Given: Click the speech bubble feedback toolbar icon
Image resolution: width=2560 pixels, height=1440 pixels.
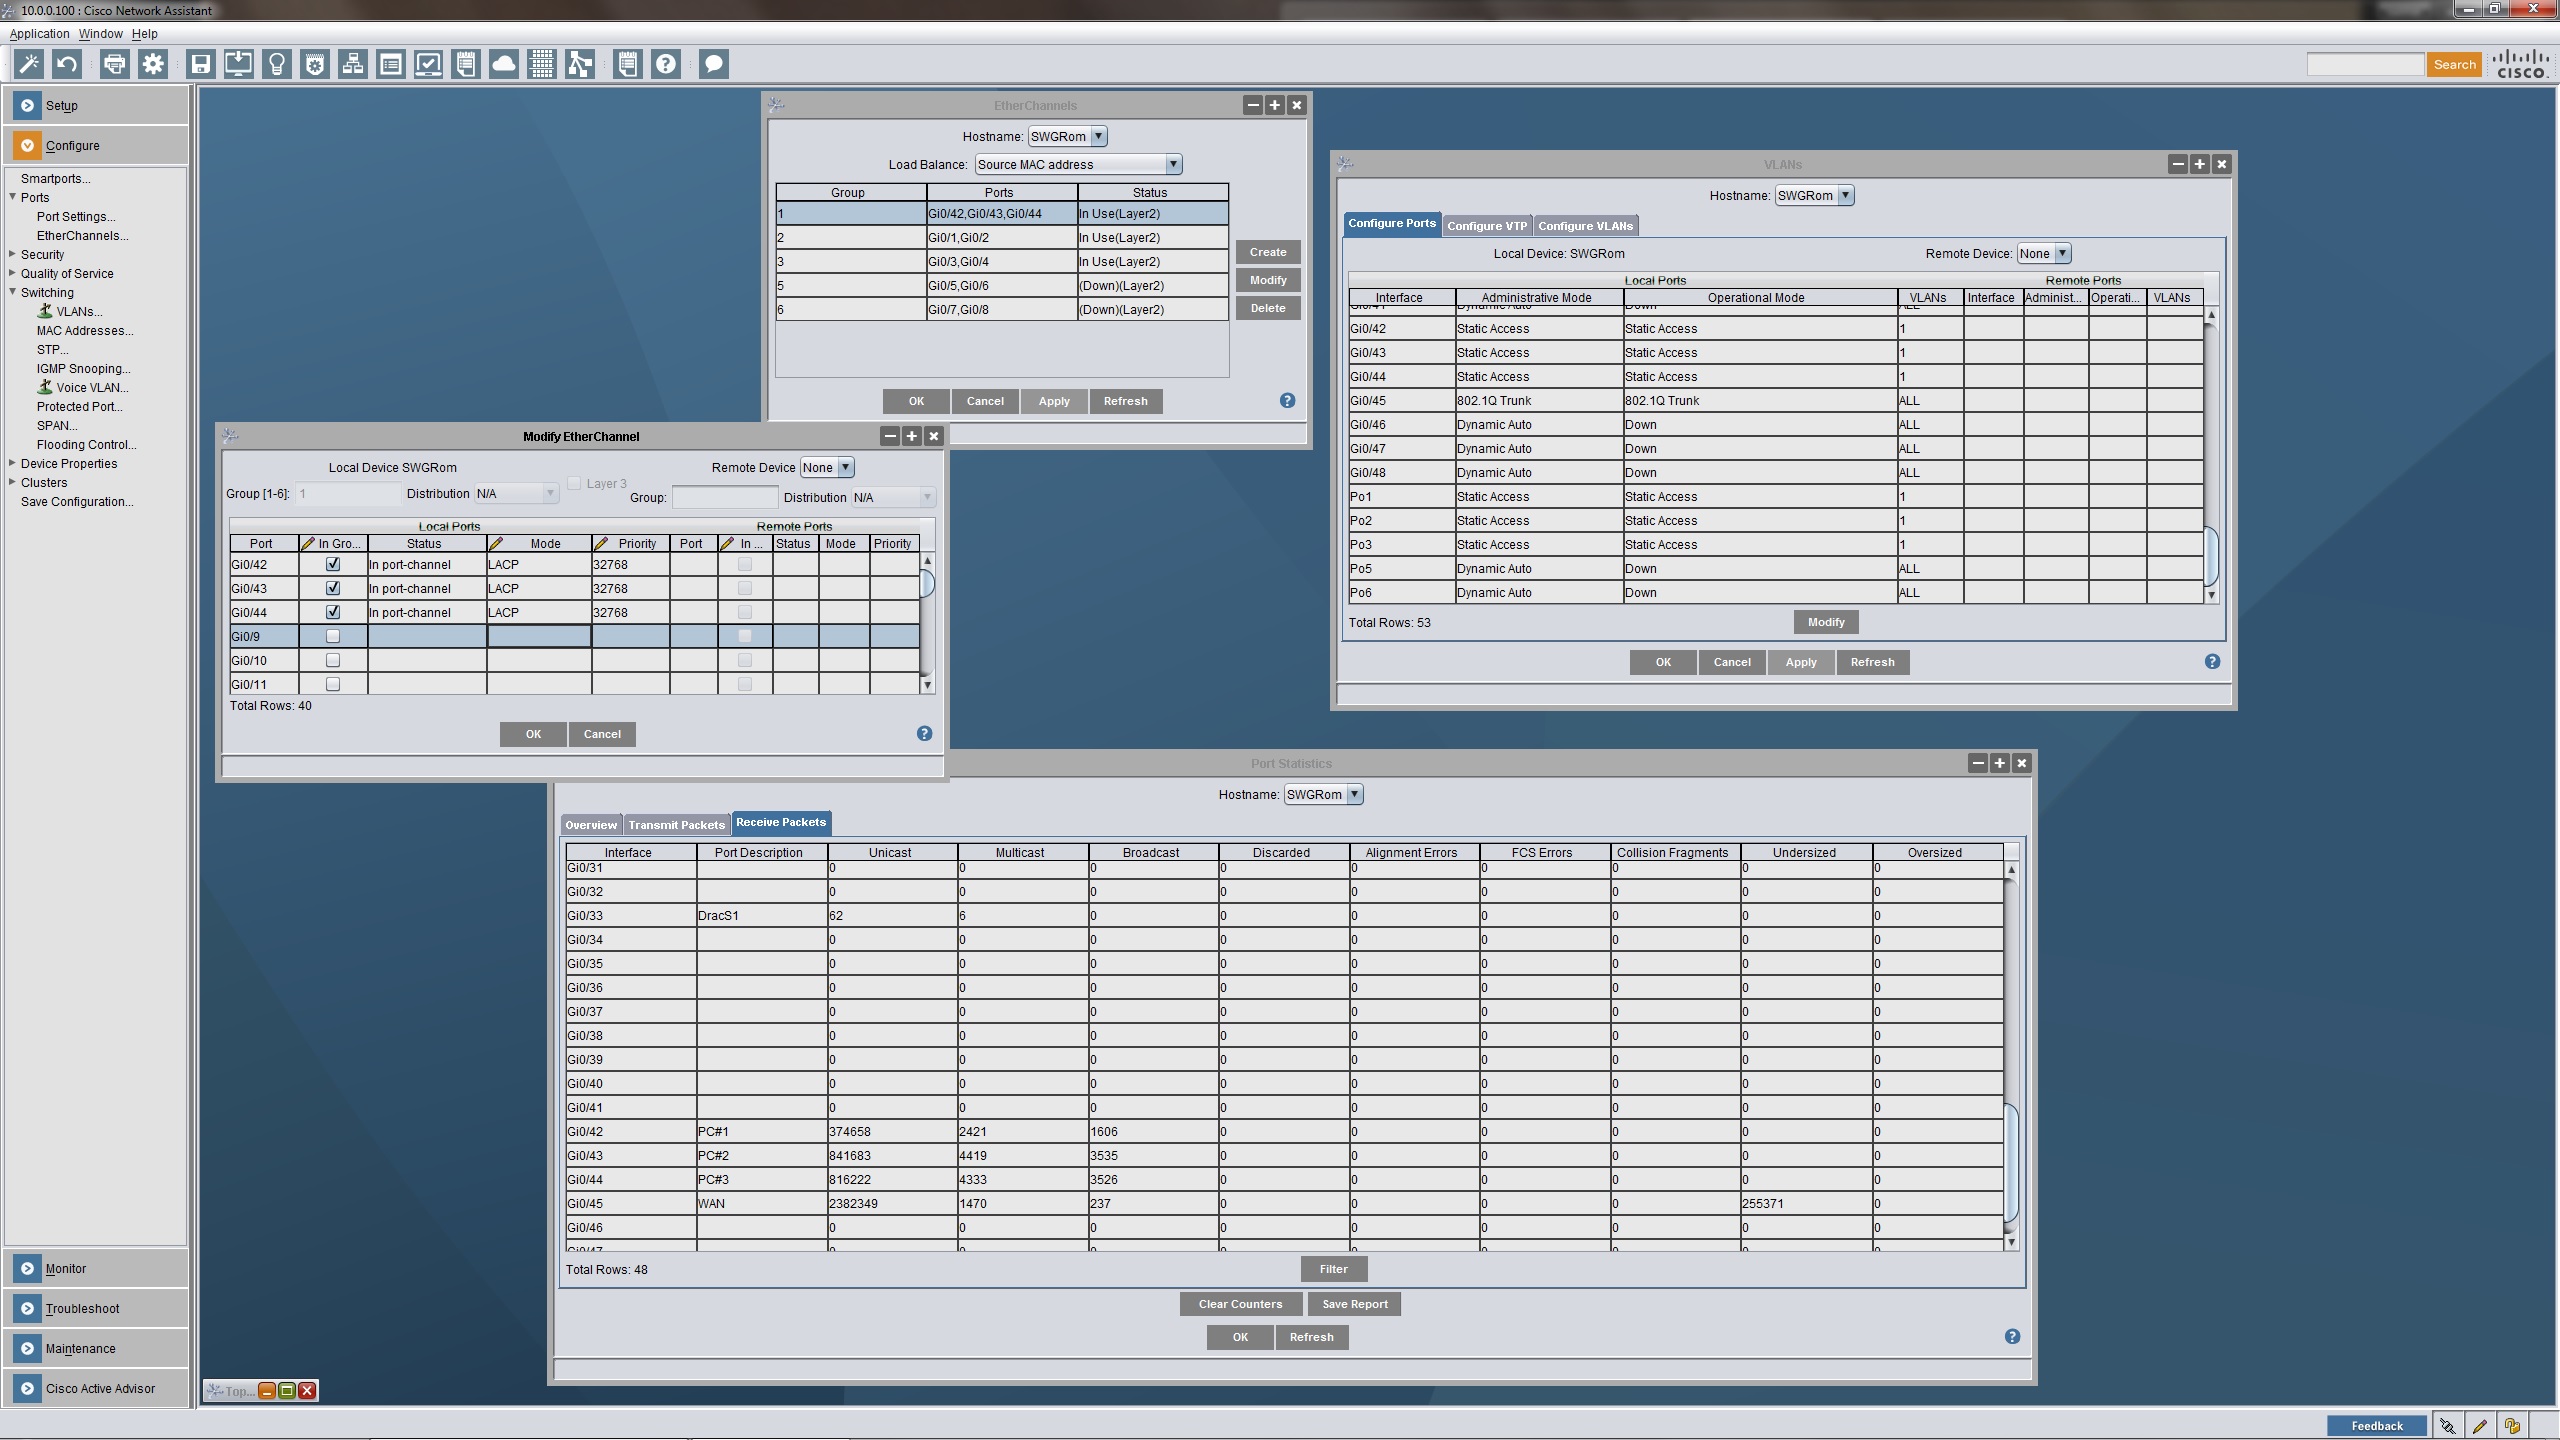Looking at the screenshot, I should (714, 65).
